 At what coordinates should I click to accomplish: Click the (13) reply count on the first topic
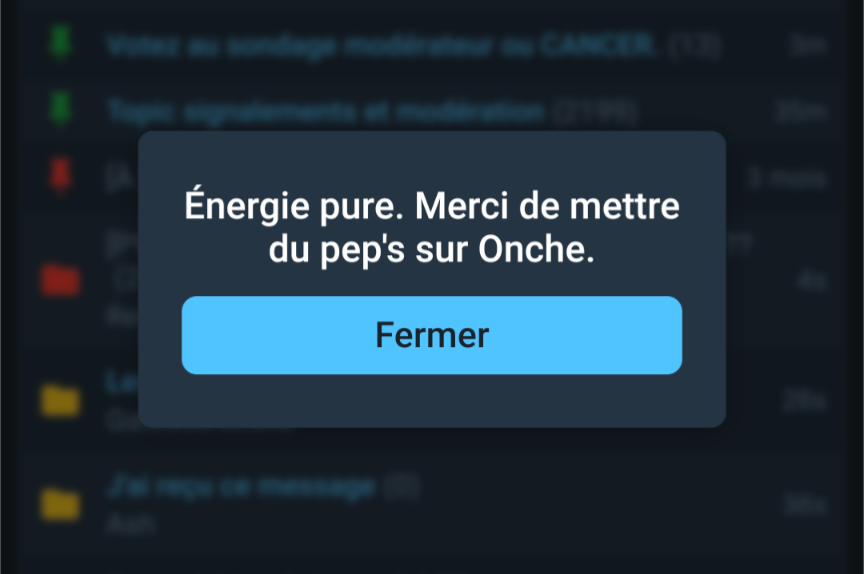(694, 45)
